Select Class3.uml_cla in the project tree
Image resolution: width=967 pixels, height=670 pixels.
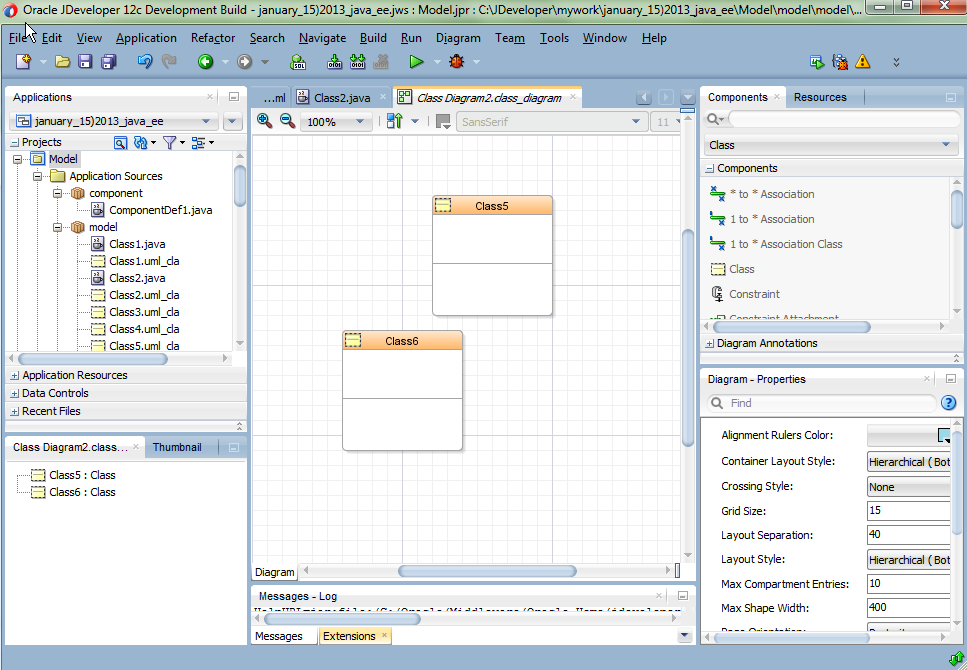click(x=144, y=312)
